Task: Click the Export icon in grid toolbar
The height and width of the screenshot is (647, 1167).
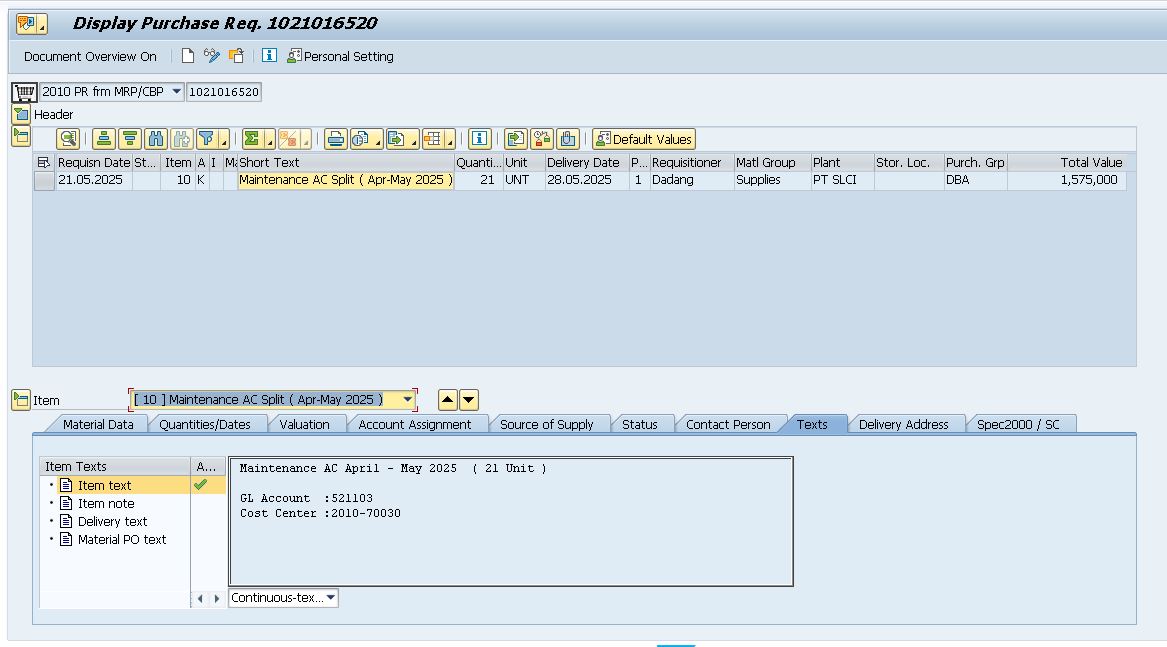Action: (x=397, y=139)
